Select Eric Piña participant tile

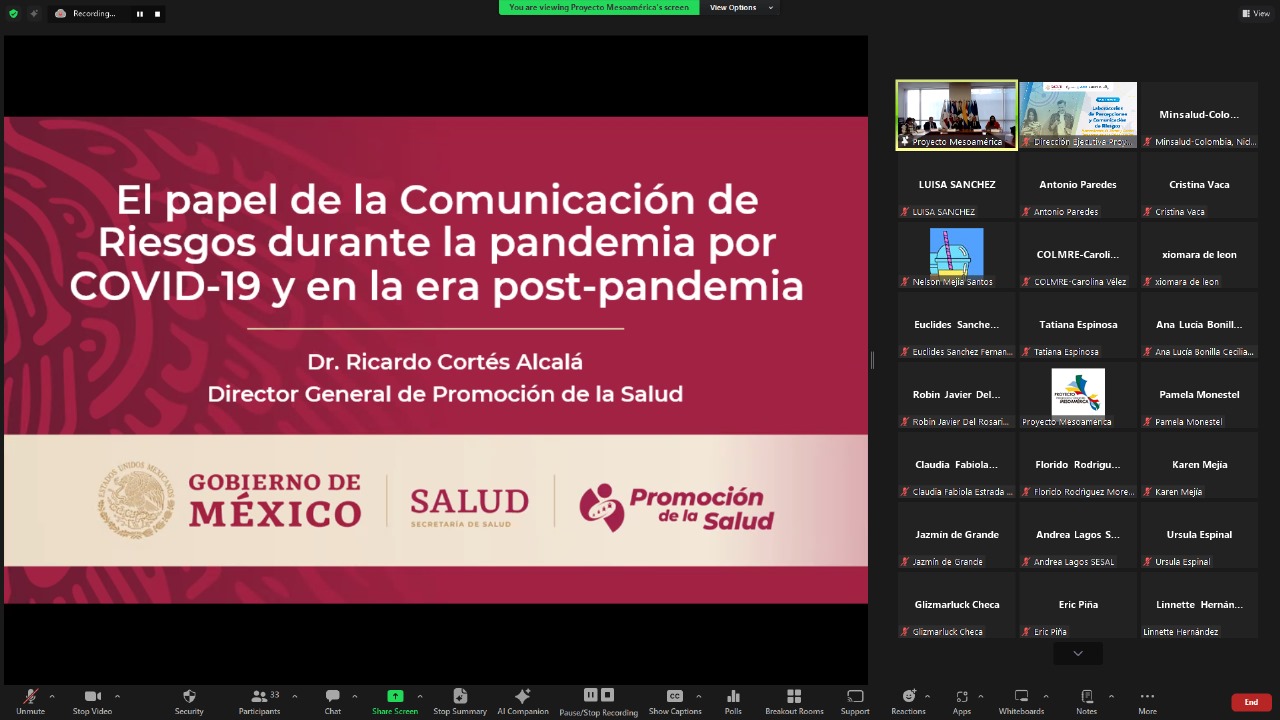pyautogui.click(x=1078, y=605)
